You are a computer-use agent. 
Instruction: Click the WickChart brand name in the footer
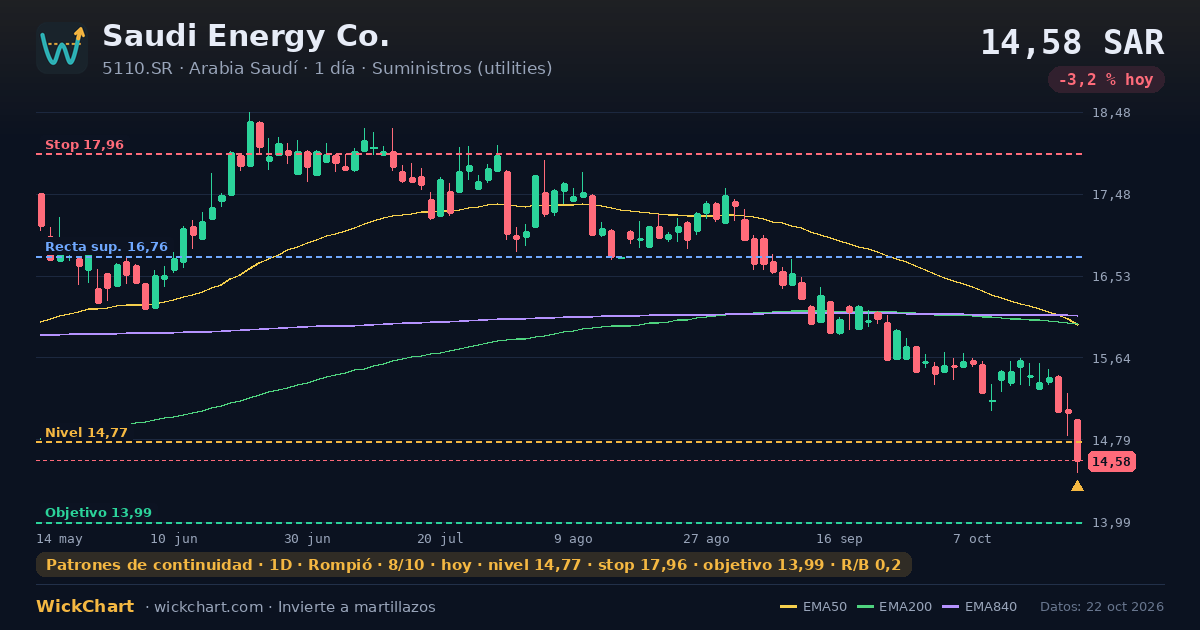85,606
